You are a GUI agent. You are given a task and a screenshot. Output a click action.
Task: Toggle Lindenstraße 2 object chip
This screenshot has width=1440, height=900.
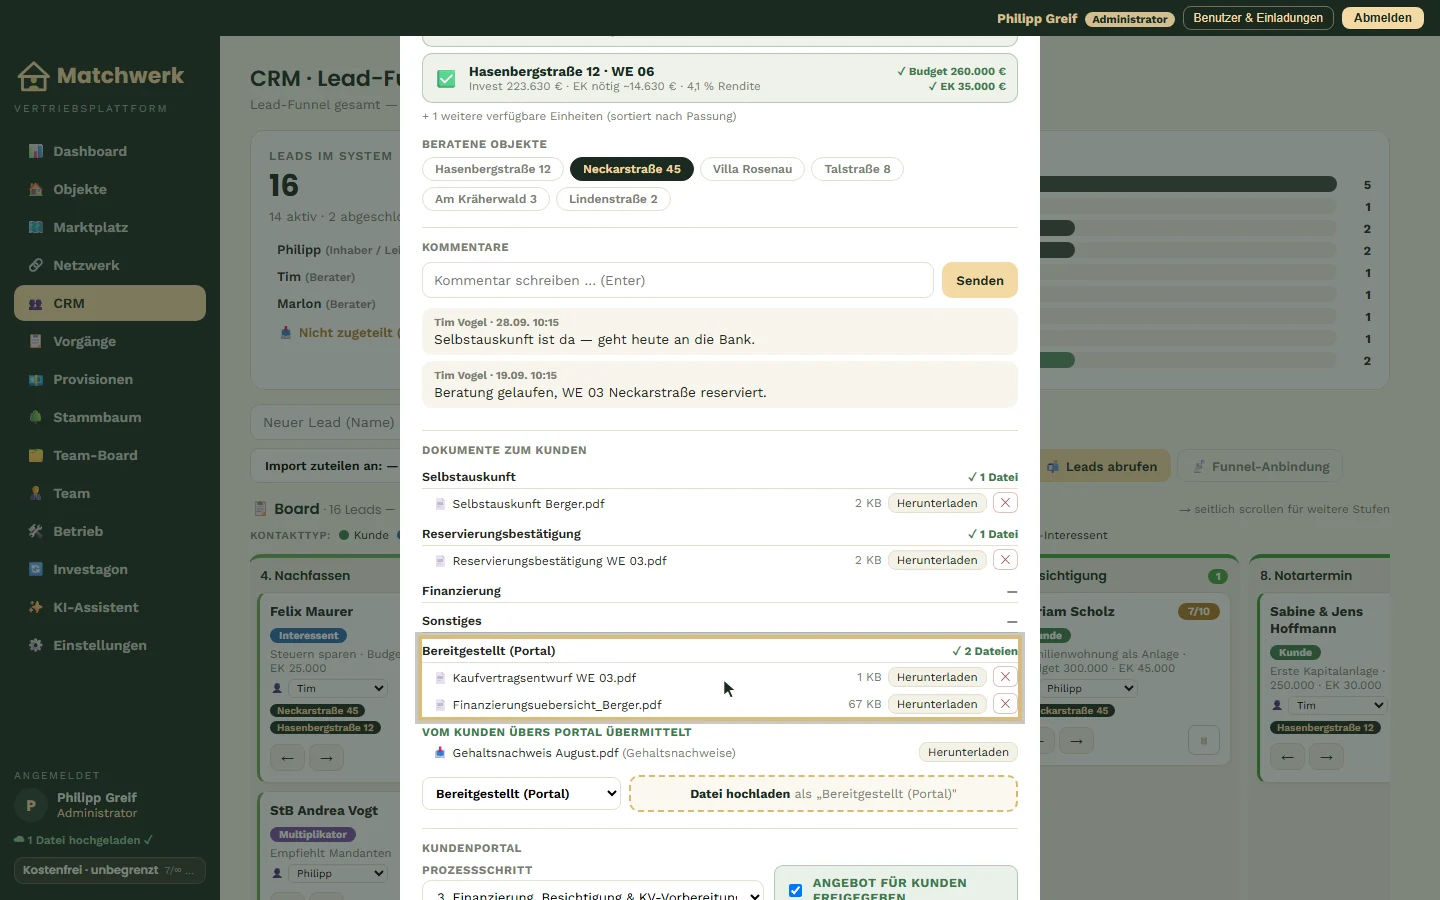click(613, 199)
